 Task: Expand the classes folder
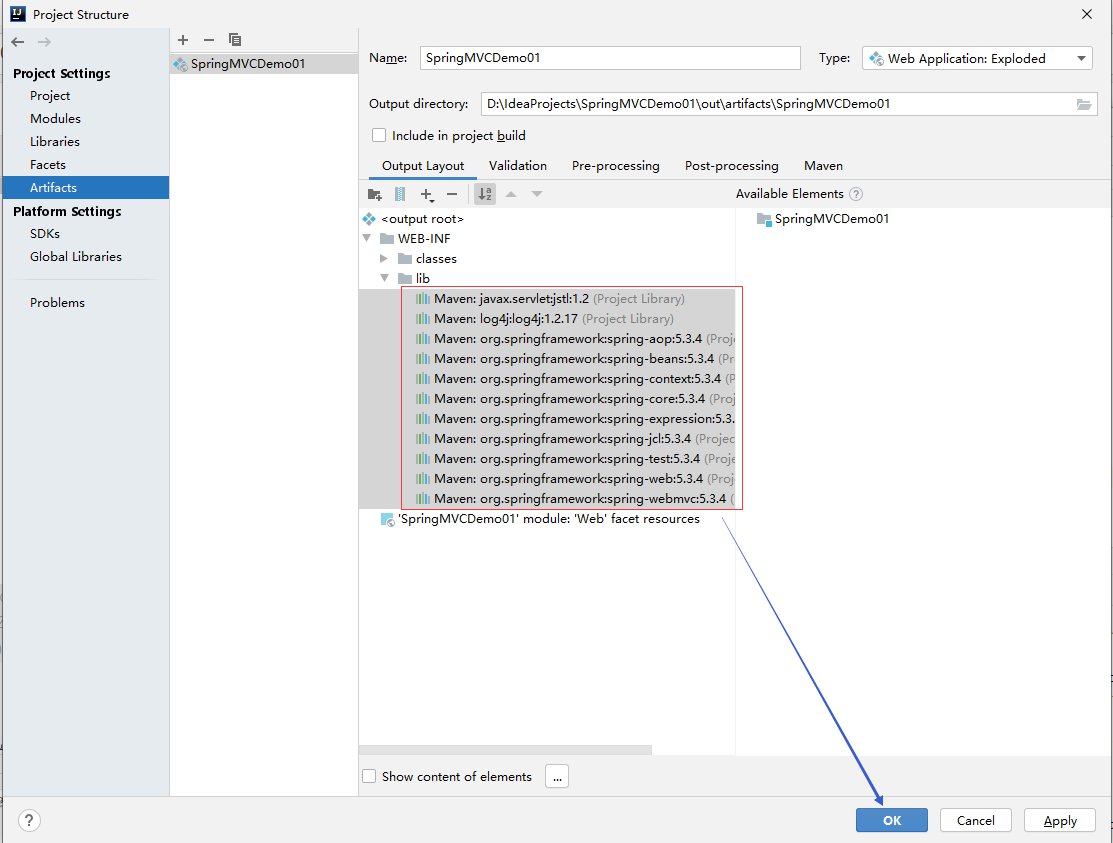[x=384, y=258]
